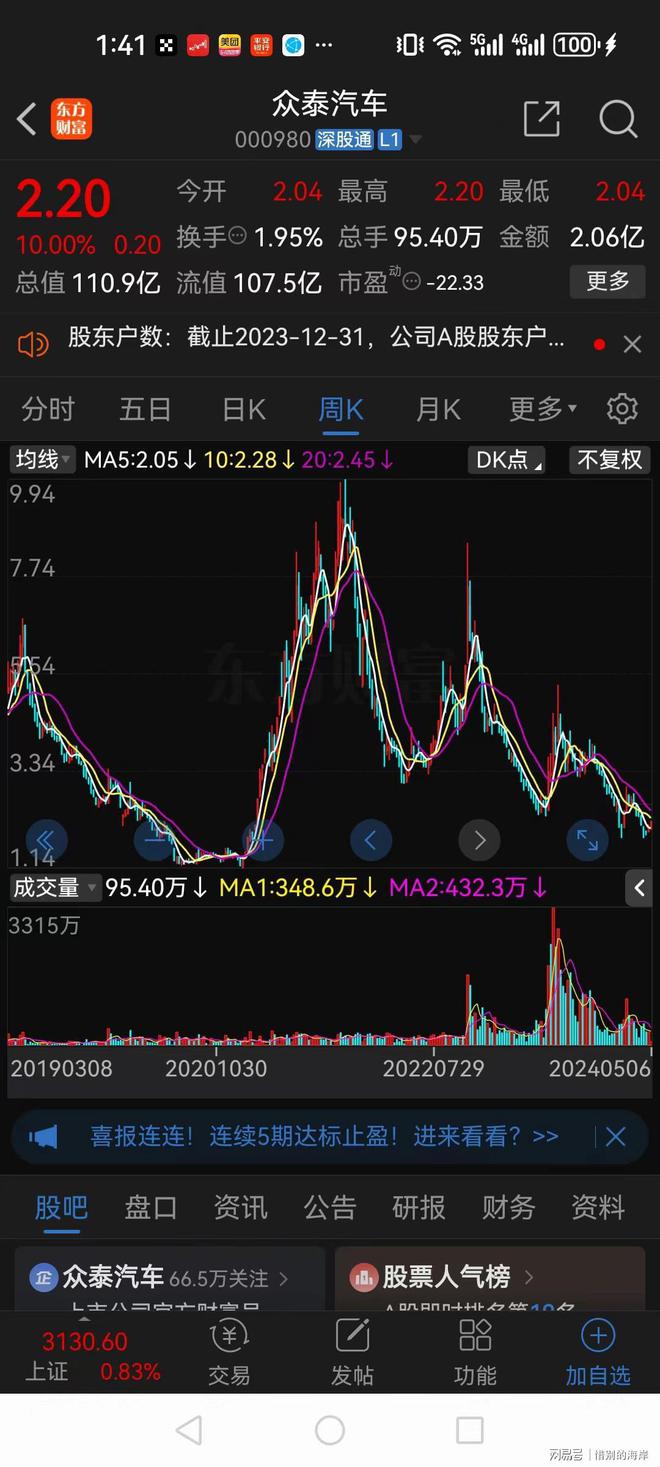Screen dimensions: 660x1467
Task: Open 喜报连连 promo link
Action: pos(324,1136)
